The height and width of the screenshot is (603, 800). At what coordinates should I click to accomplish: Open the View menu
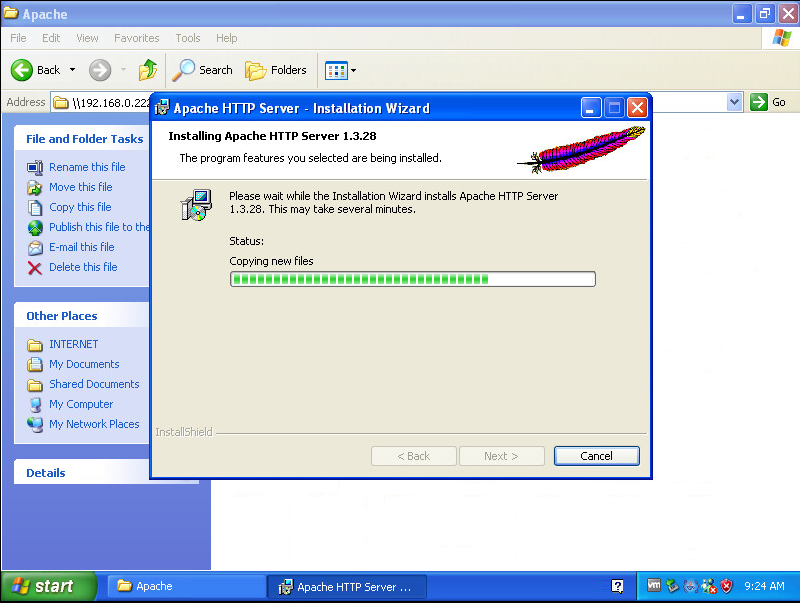point(87,38)
